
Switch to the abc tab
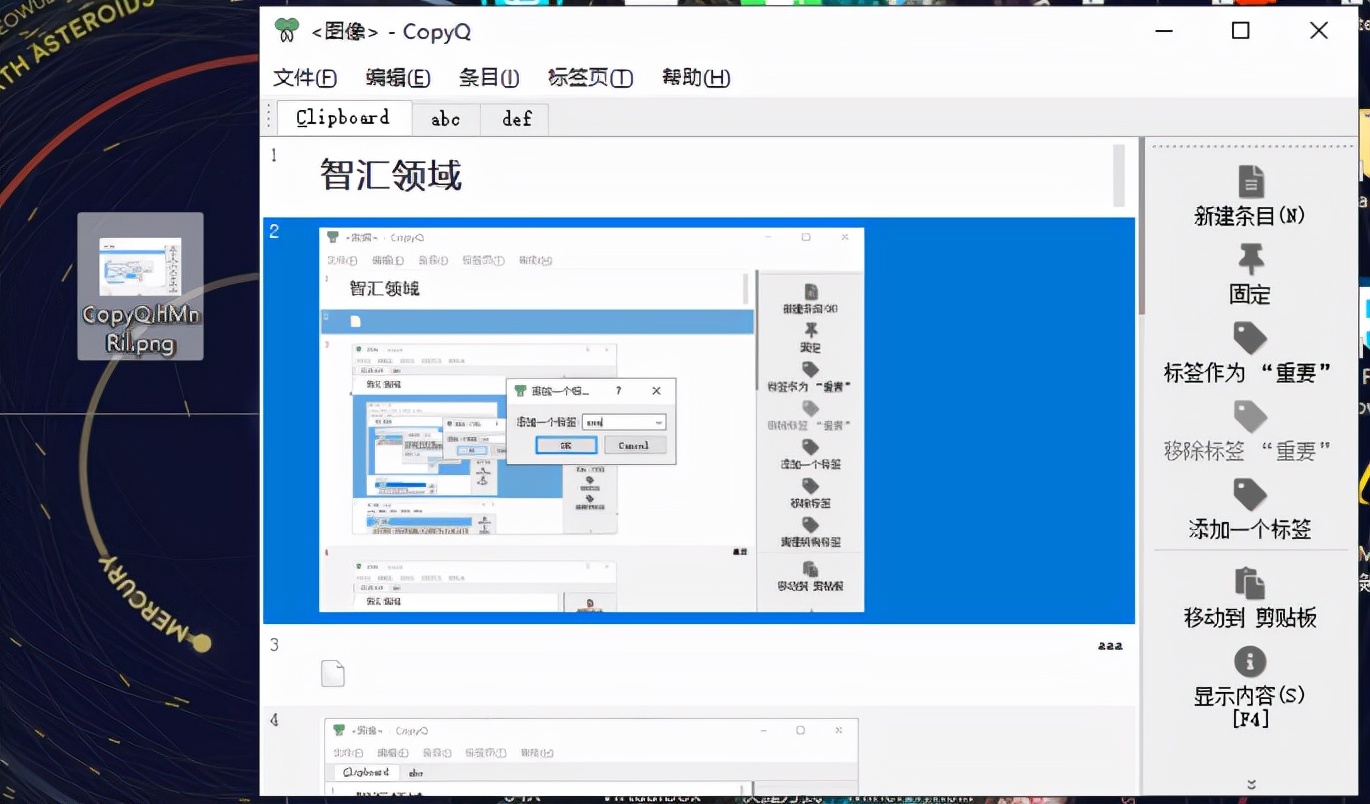click(x=446, y=118)
